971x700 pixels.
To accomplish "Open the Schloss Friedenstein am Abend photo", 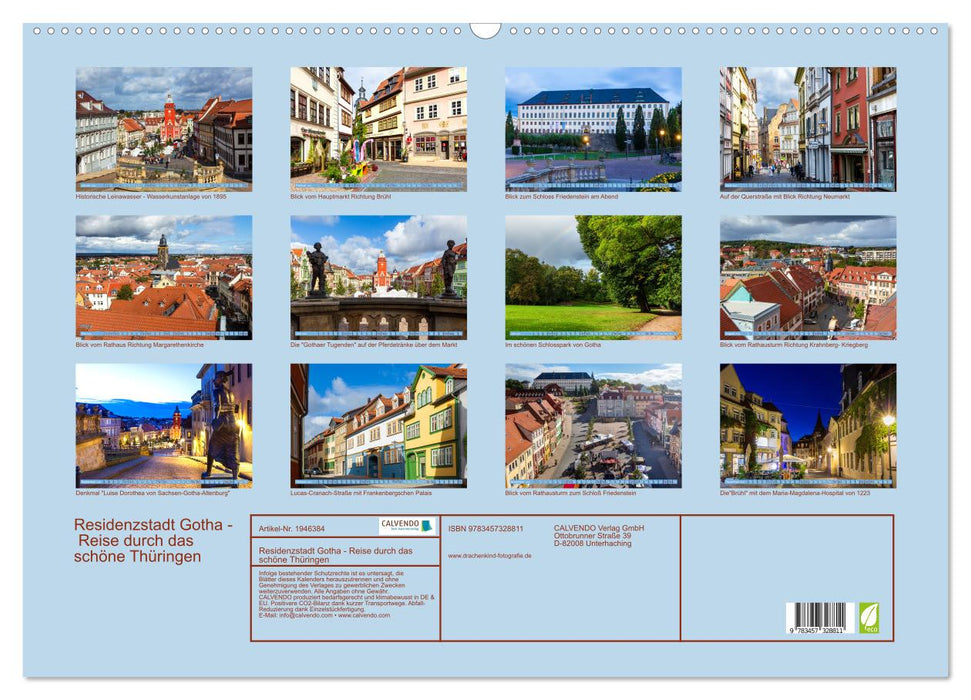I will [593, 128].
